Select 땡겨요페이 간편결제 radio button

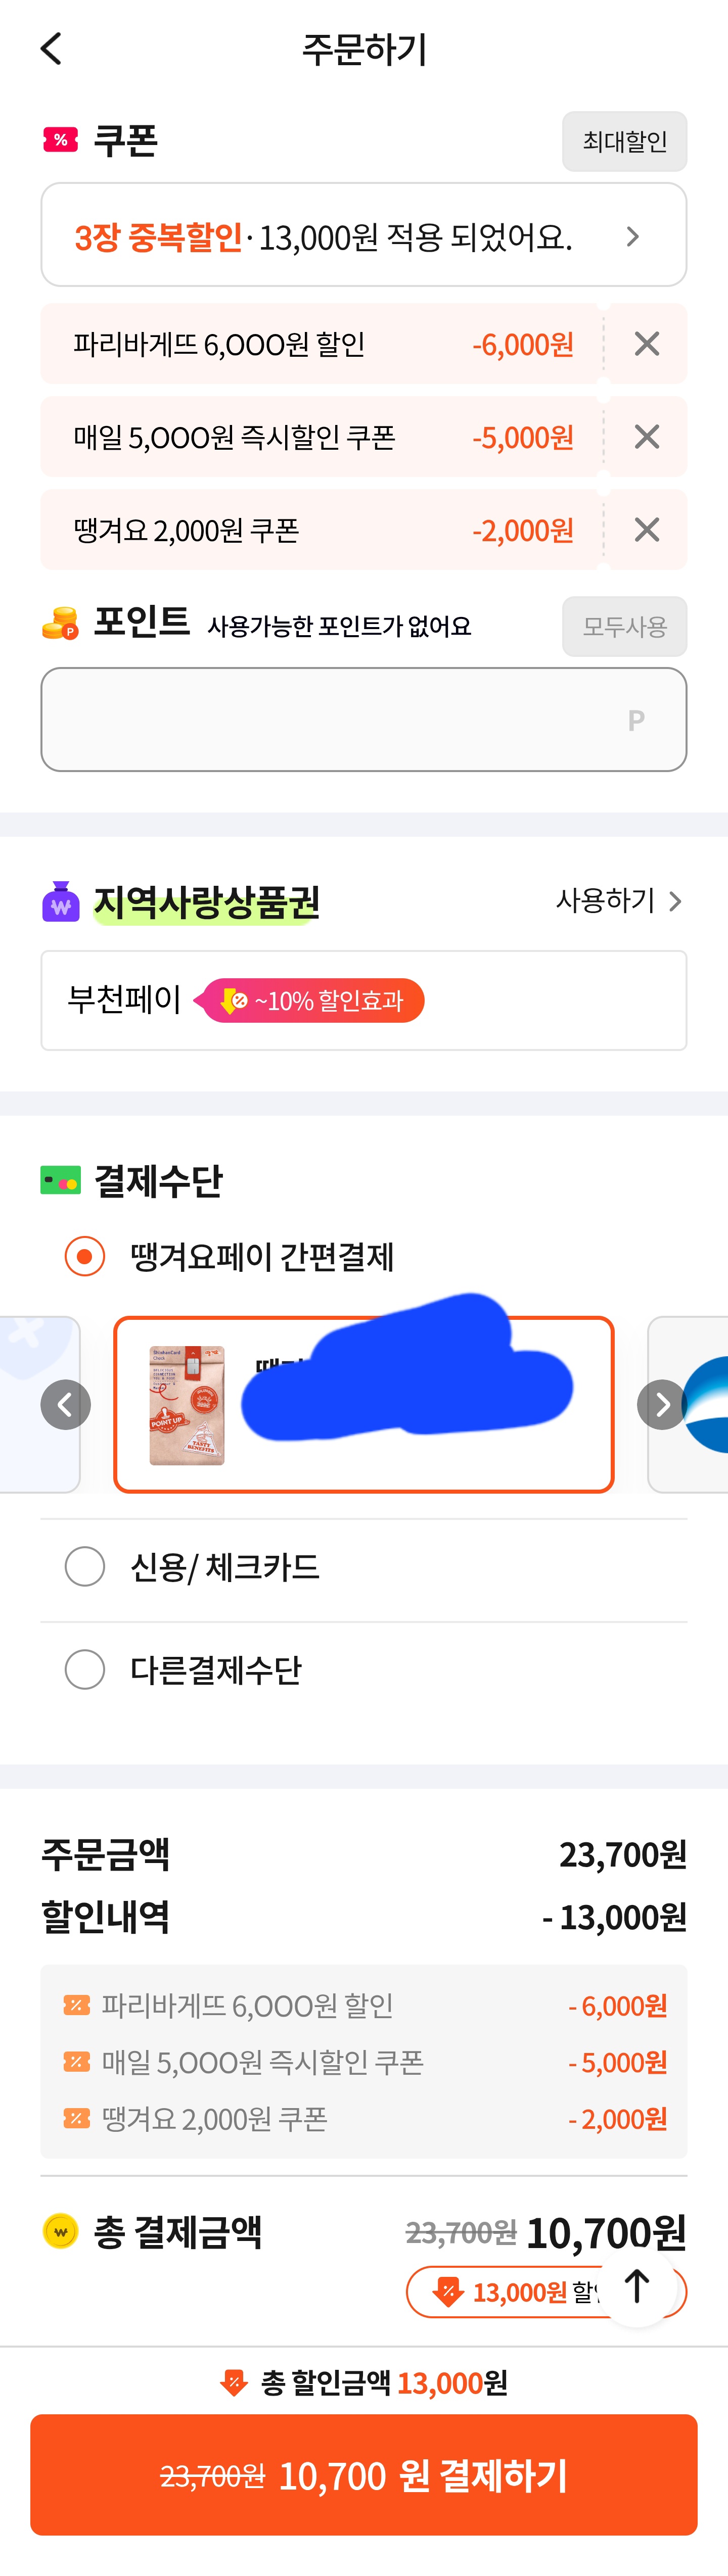coord(85,1256)
